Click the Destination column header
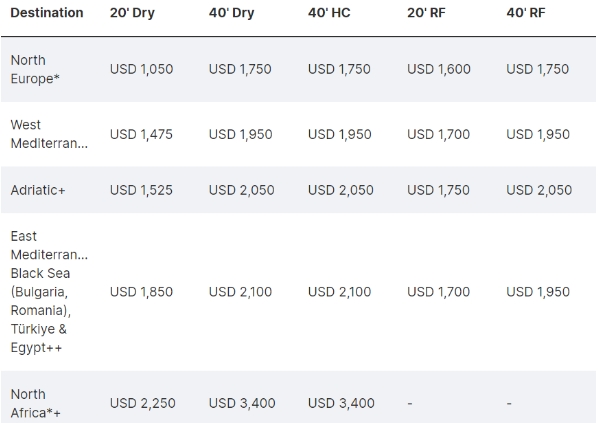 (47, 13)
